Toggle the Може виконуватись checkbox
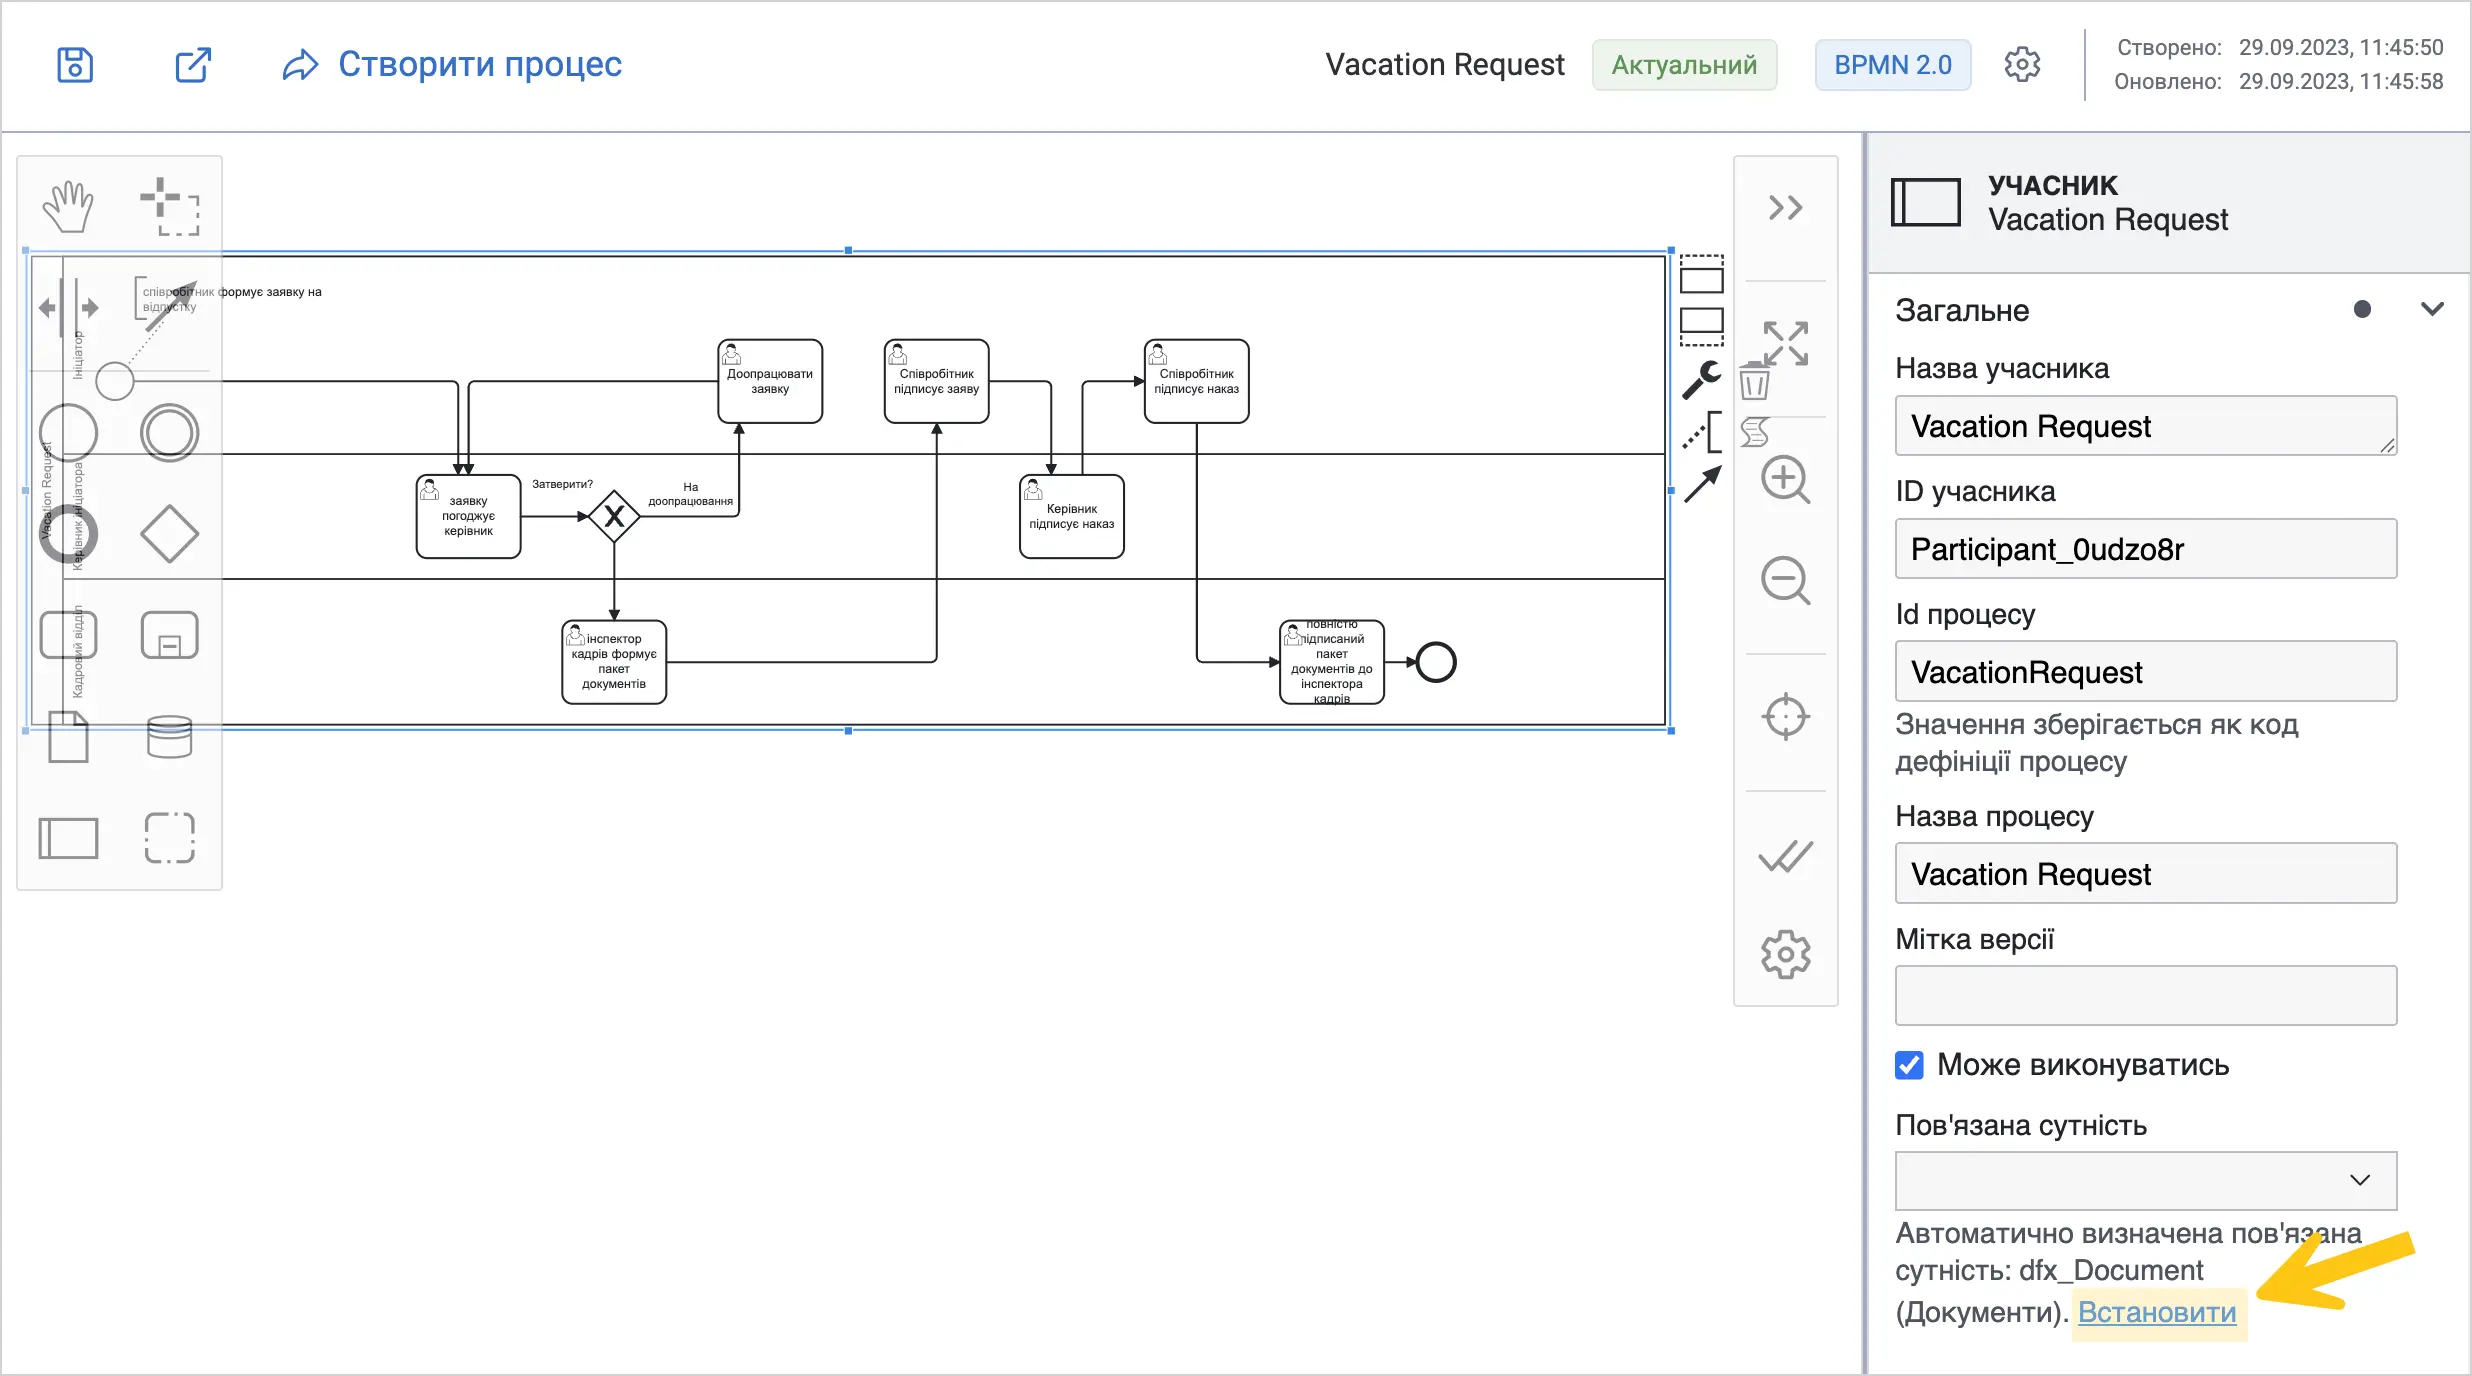This screenshot has width=2472, height=1376. (1909, 1065)
